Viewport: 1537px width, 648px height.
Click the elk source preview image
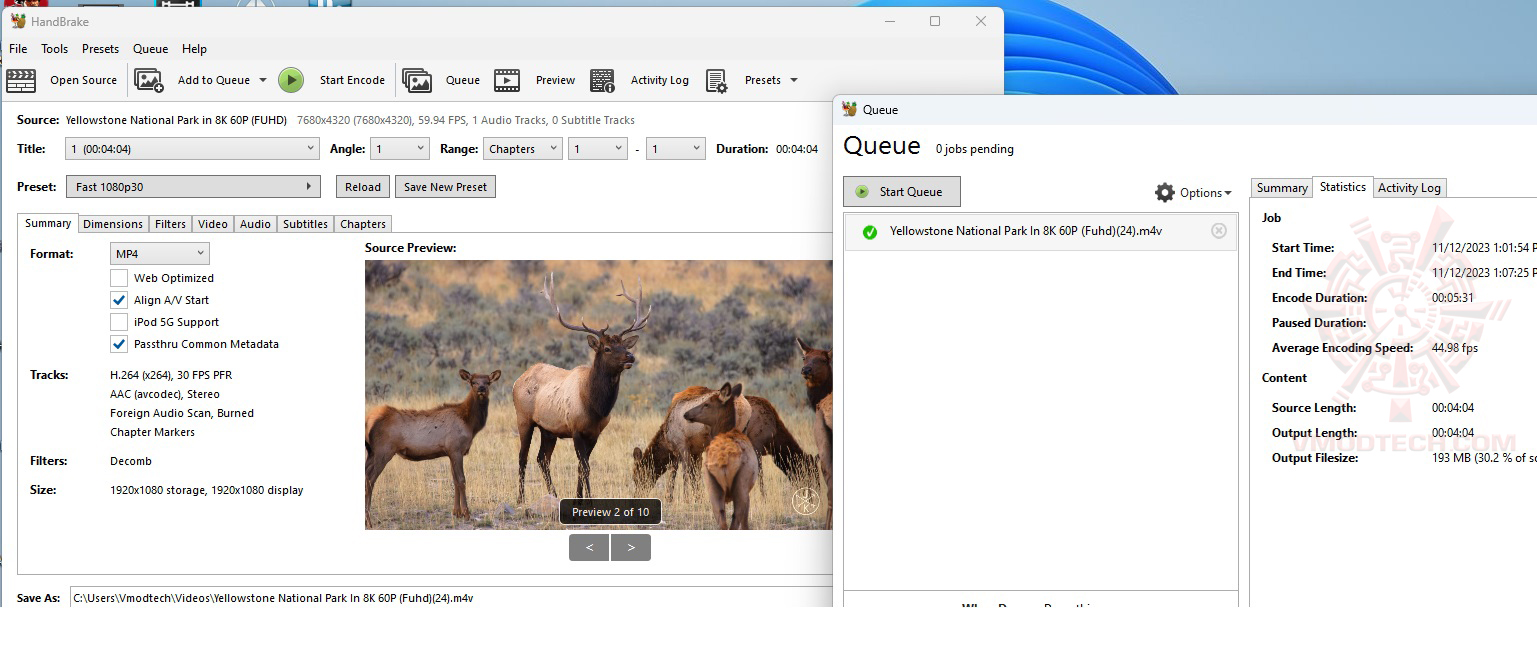[x=598, y=395]
